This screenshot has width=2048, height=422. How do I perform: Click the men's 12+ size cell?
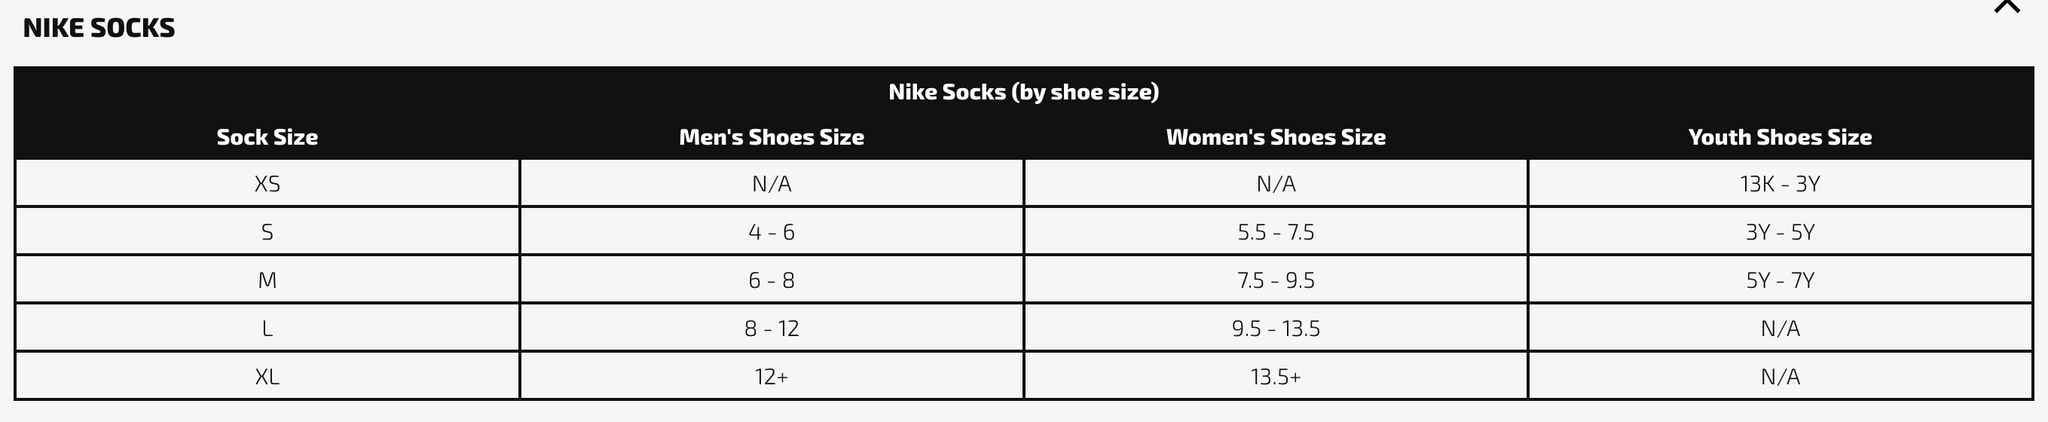click(771, 376)
